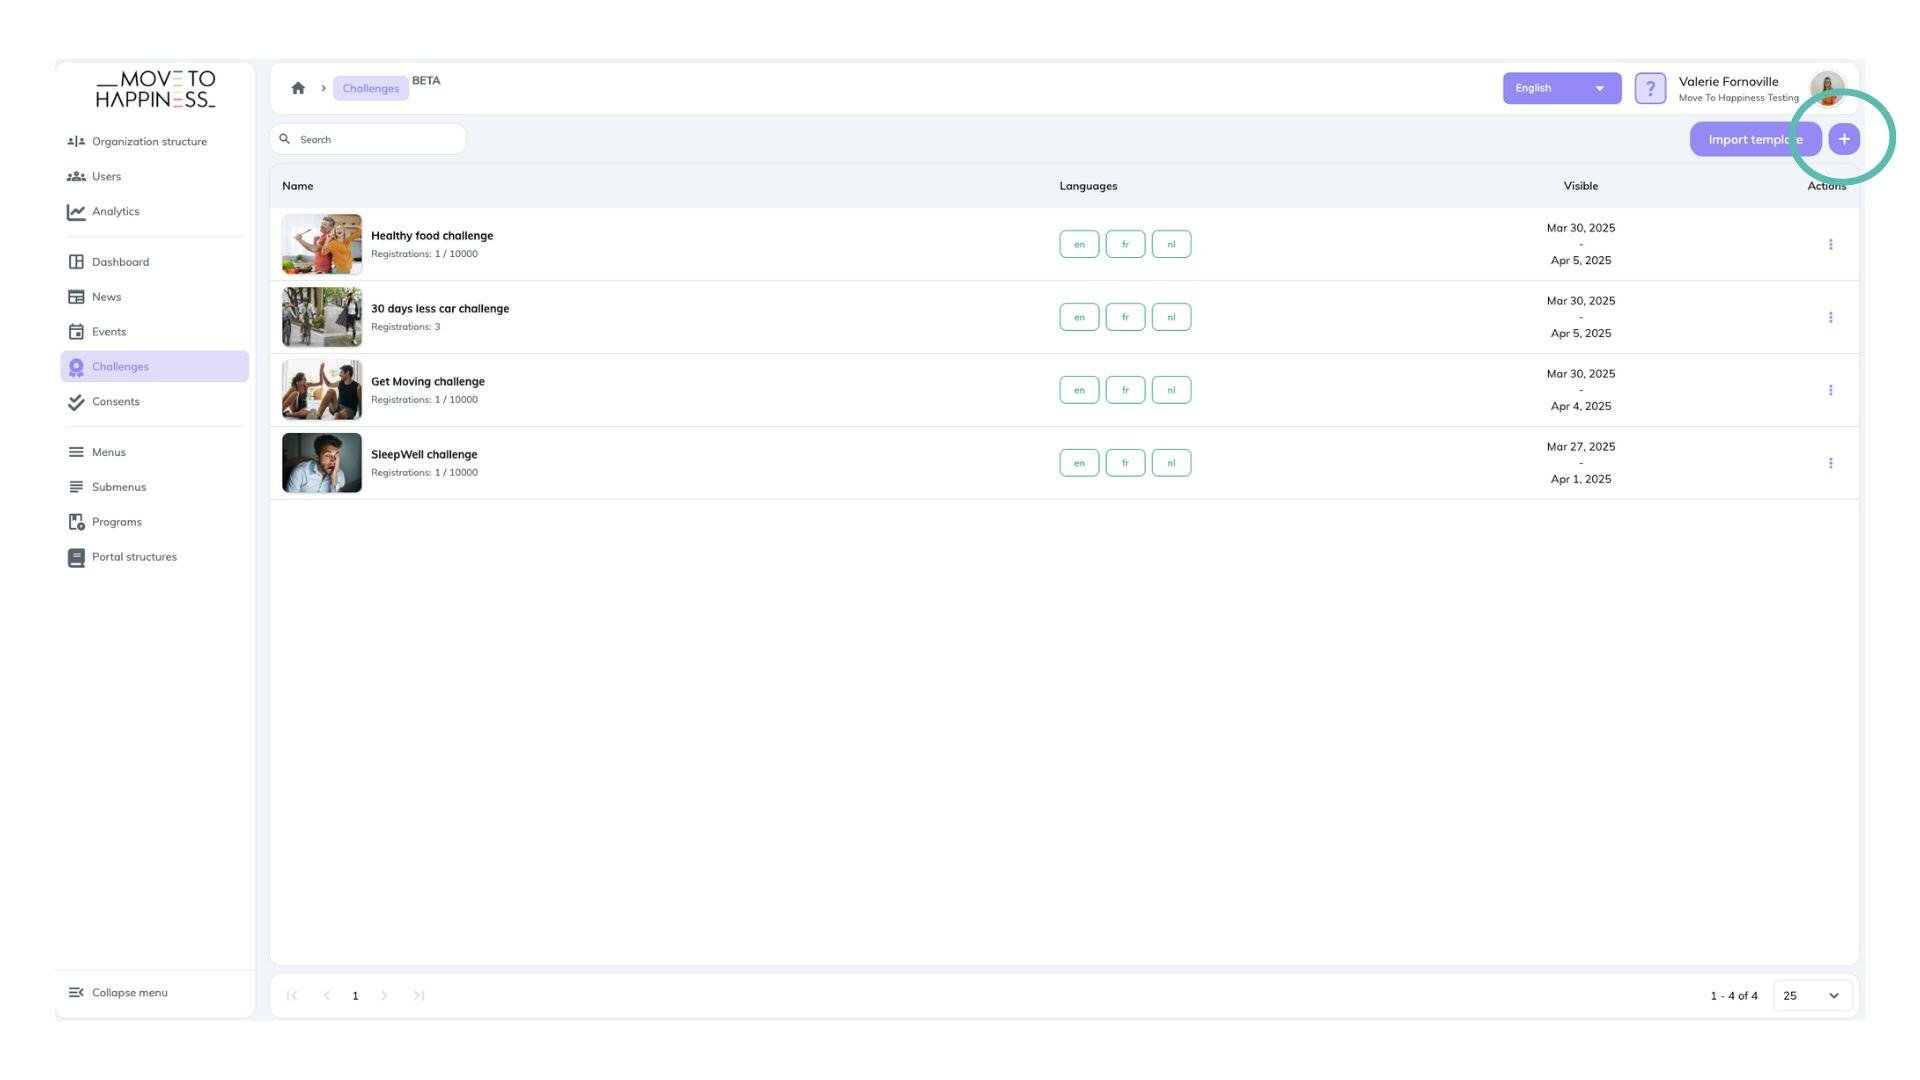This screenshot has width=1920, height=1080.
Task: Click the Name column header
Action: point(298,186)
